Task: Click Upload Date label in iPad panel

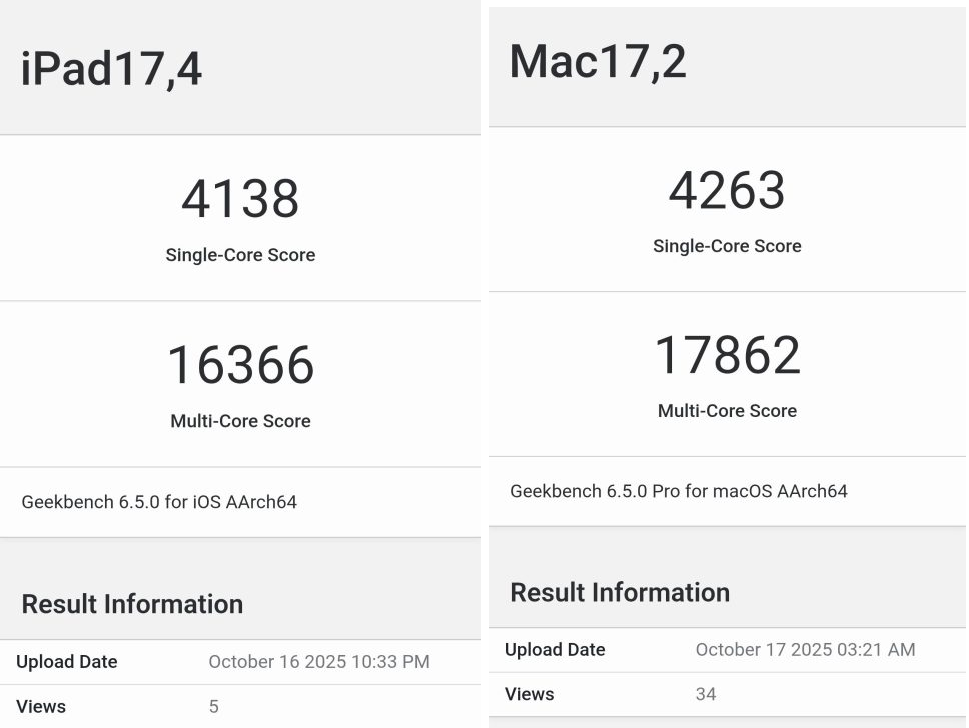Action: tap(66, 662)
